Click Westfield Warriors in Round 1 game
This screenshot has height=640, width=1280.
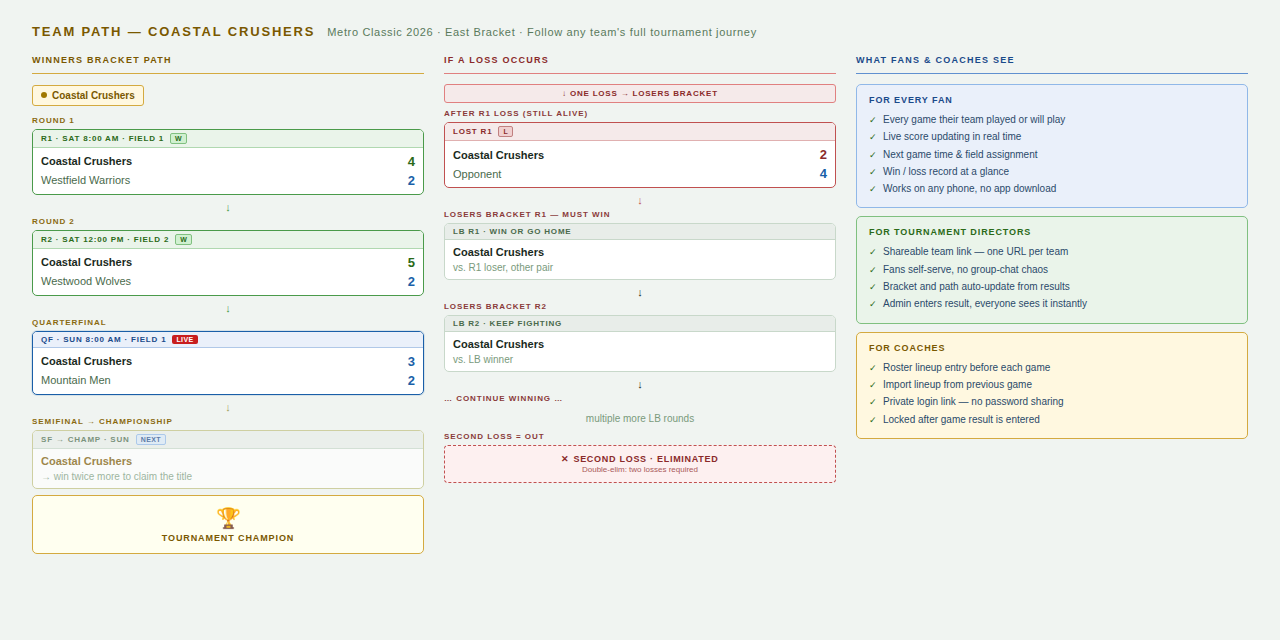(x=86, y=181)
